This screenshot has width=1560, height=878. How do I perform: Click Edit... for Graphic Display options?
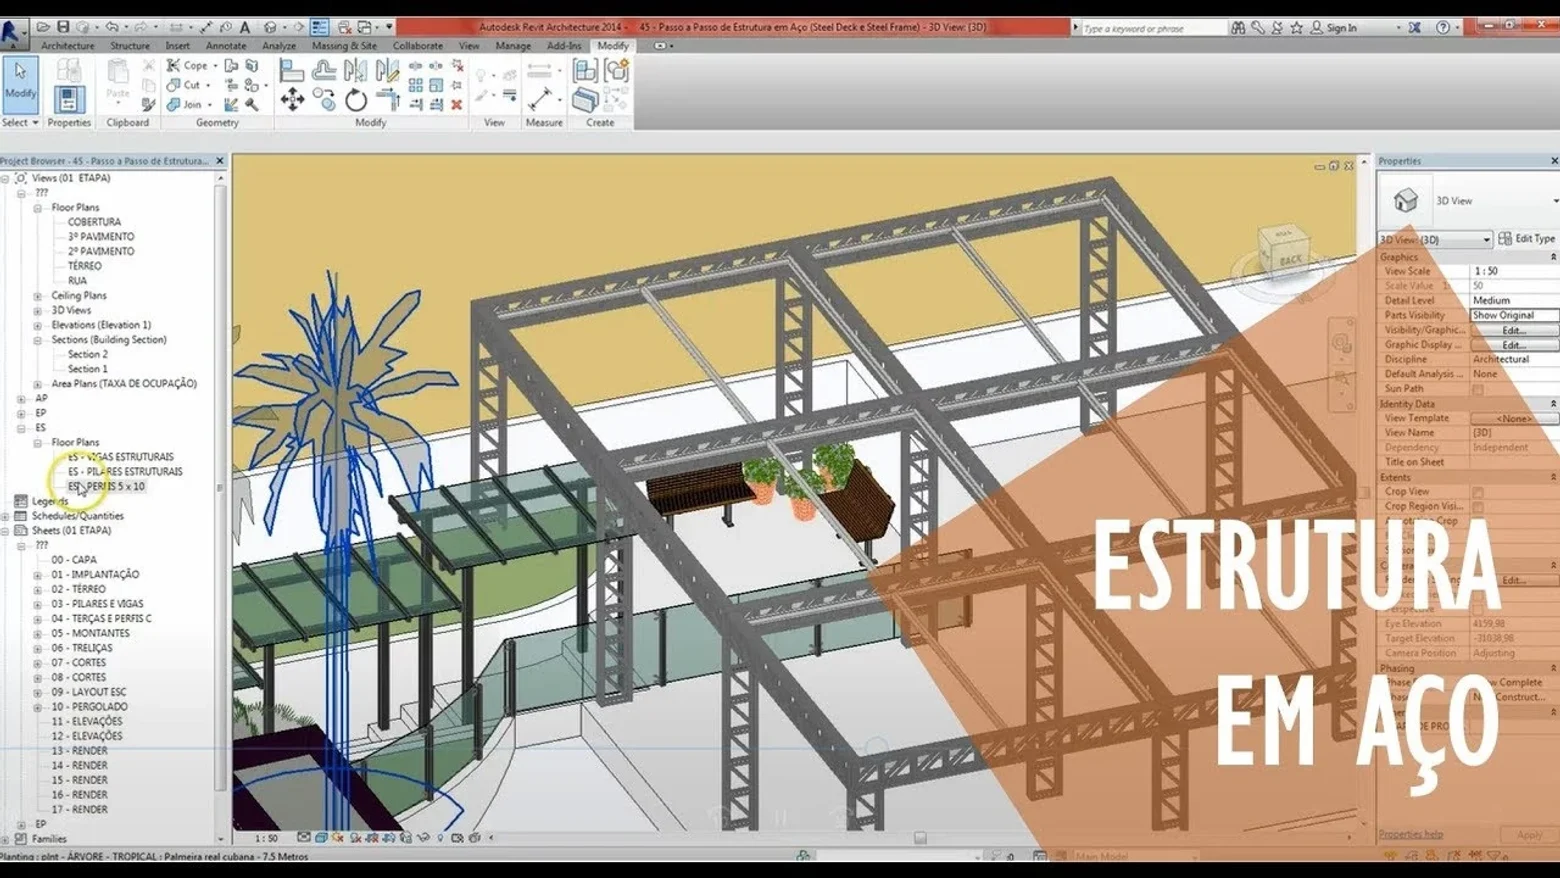(x=1514, y=345)
